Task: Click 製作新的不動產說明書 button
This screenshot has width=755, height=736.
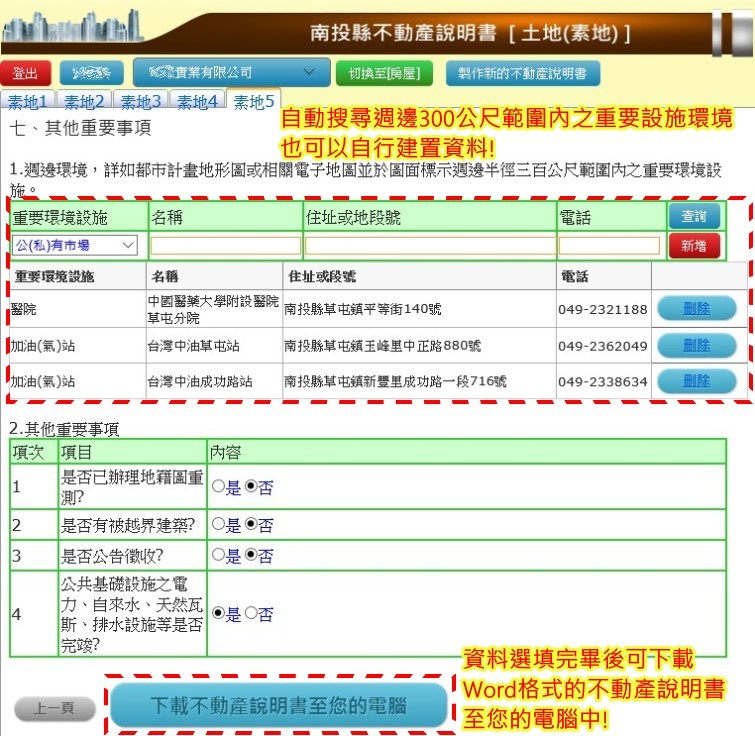Action: click(x=522, y=74)
